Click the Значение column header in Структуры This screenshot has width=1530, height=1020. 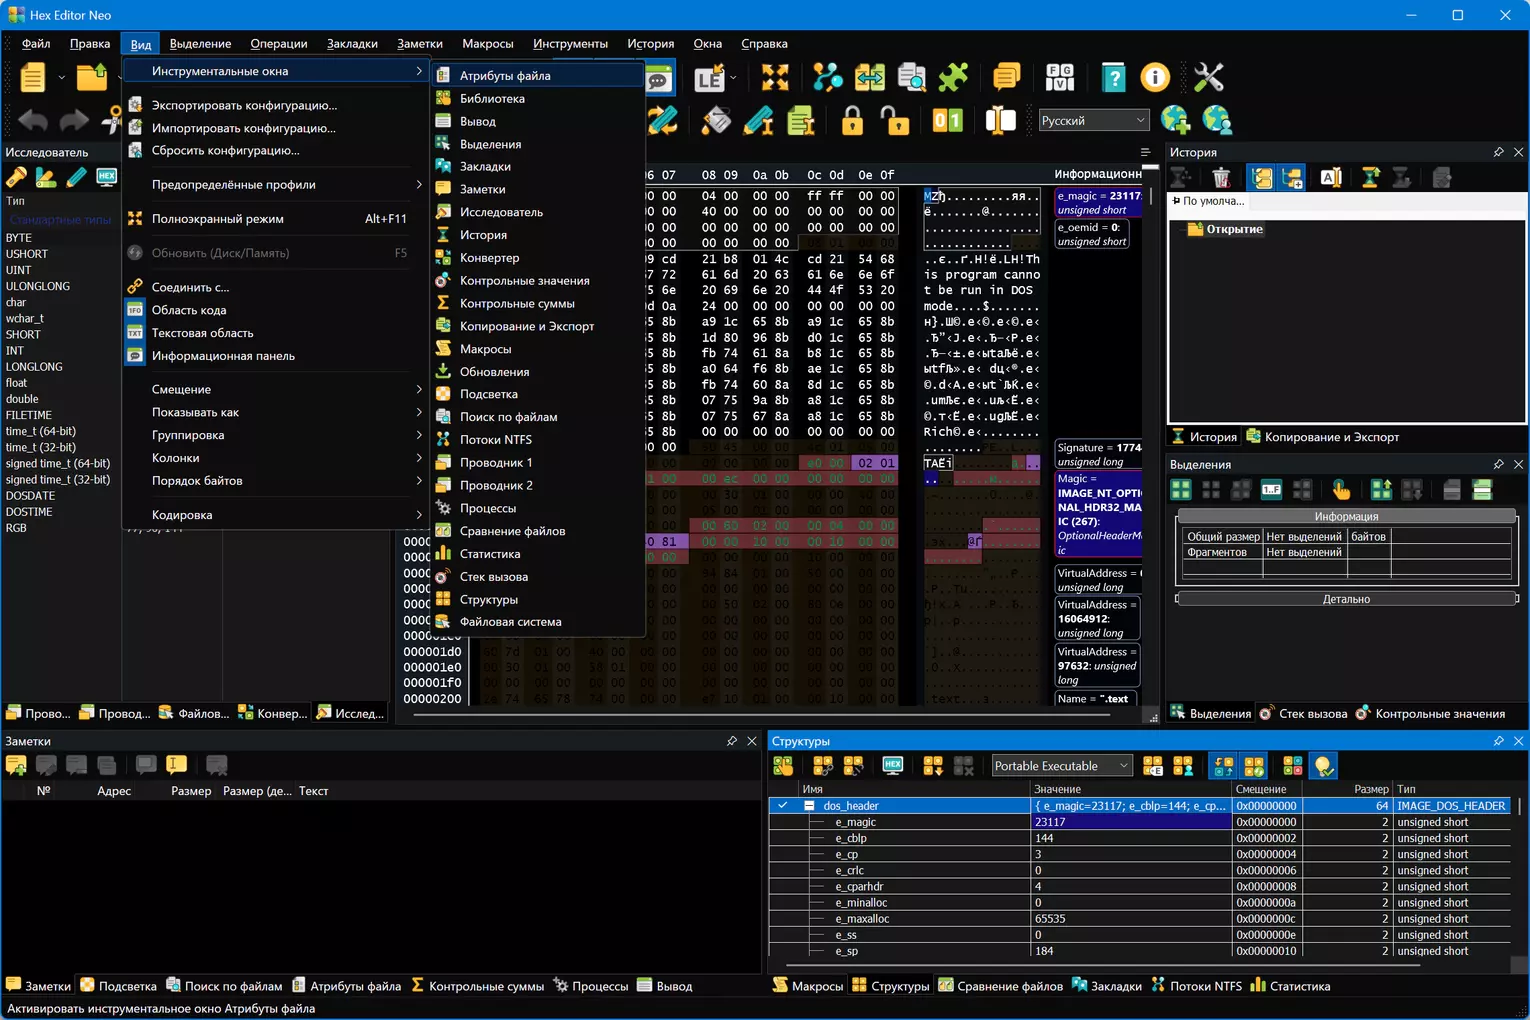point(1131,789)
